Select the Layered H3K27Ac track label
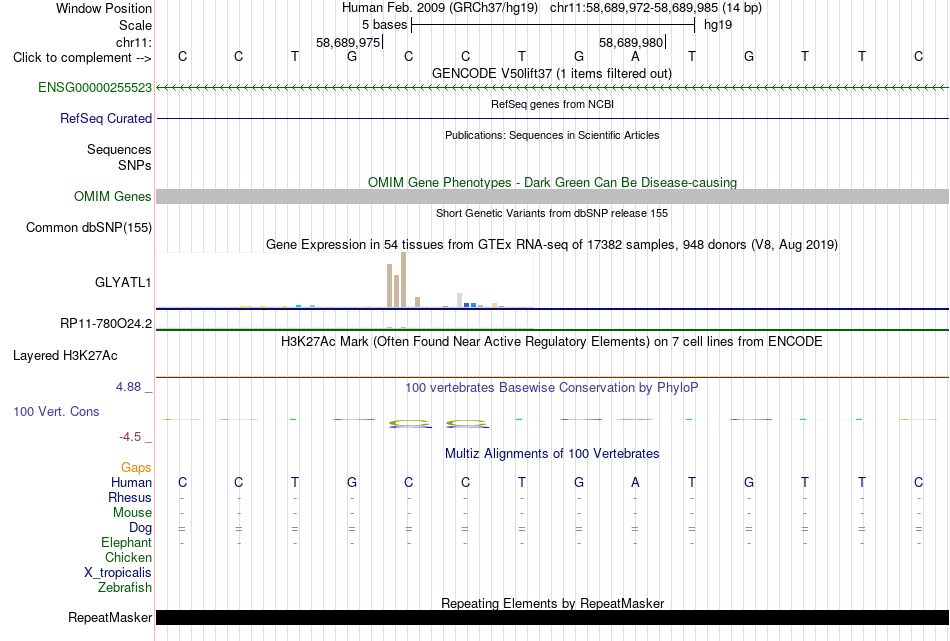950x641 pixels. 65,356
